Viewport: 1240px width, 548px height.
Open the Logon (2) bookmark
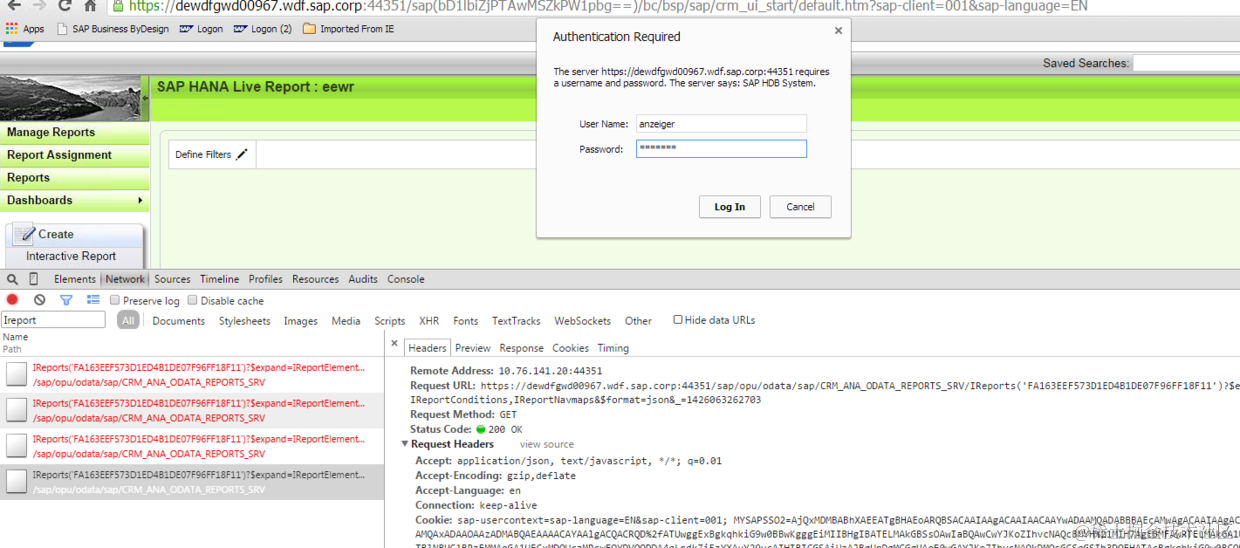[263, 29]
